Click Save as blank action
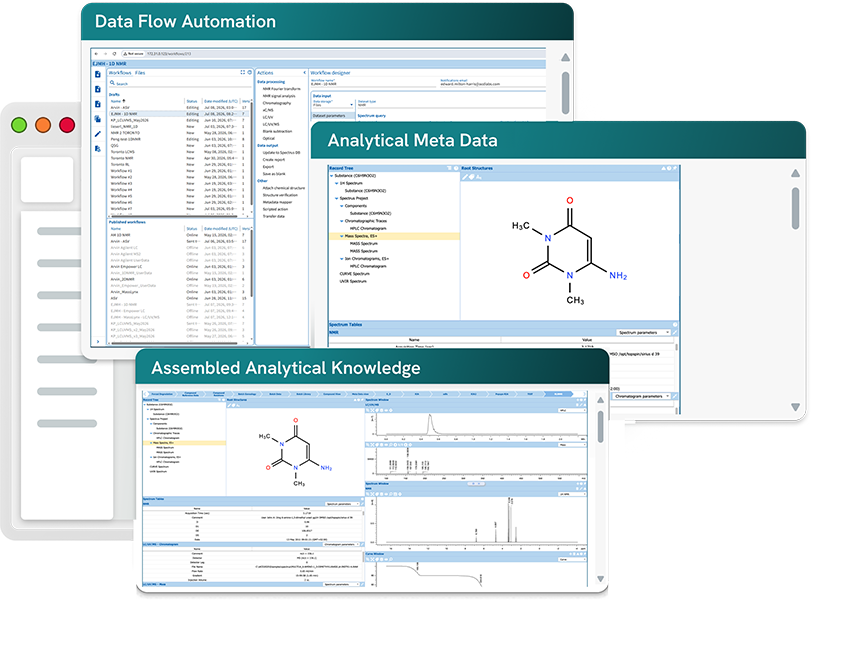 coord(274,173)
